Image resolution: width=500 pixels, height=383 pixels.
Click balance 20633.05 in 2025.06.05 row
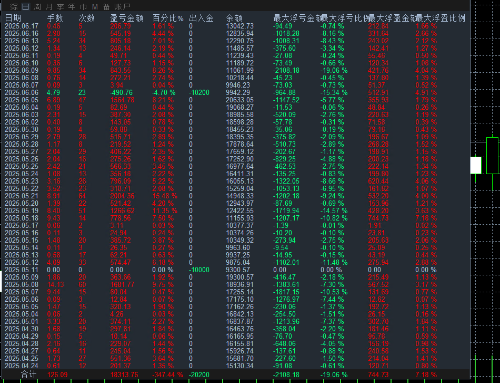(240, 100)
